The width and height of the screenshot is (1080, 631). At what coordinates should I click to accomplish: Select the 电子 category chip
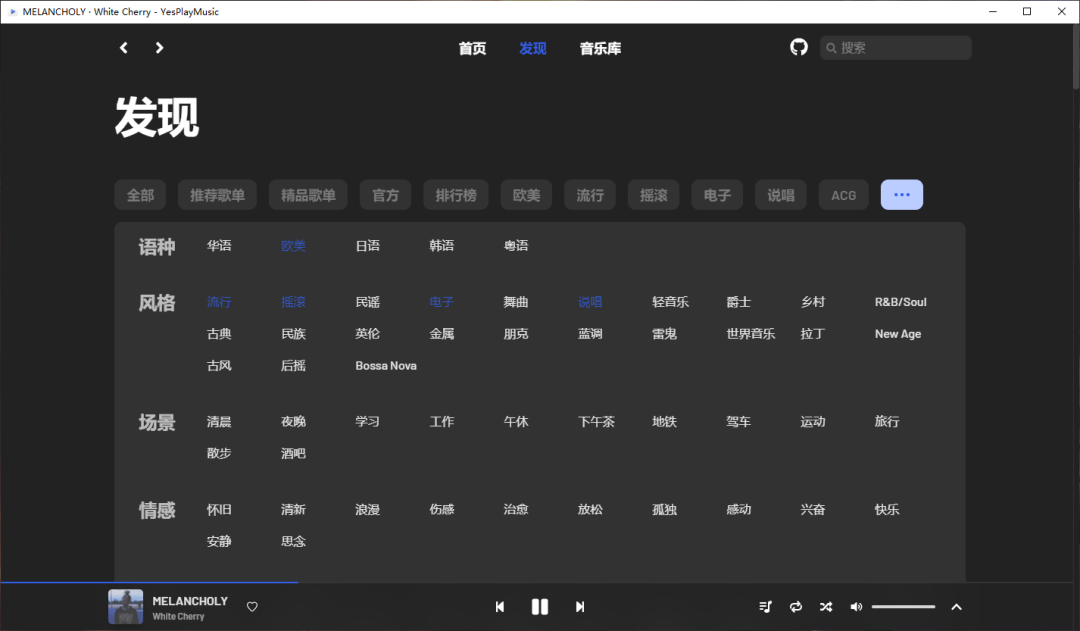[717, 195]
